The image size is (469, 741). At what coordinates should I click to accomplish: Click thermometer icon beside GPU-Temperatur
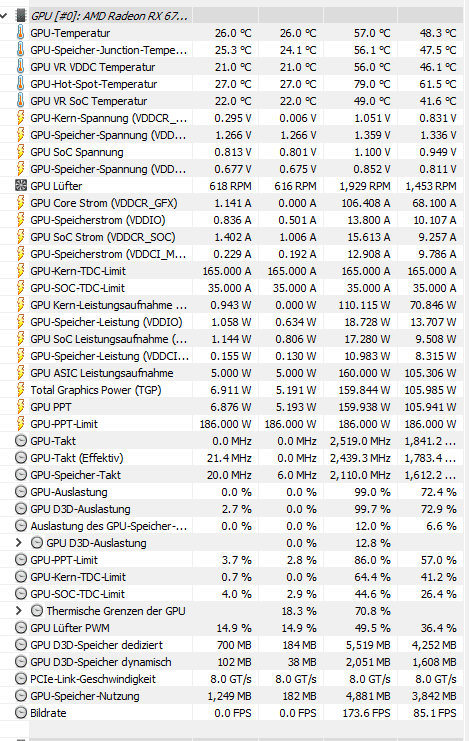(20, 33)
